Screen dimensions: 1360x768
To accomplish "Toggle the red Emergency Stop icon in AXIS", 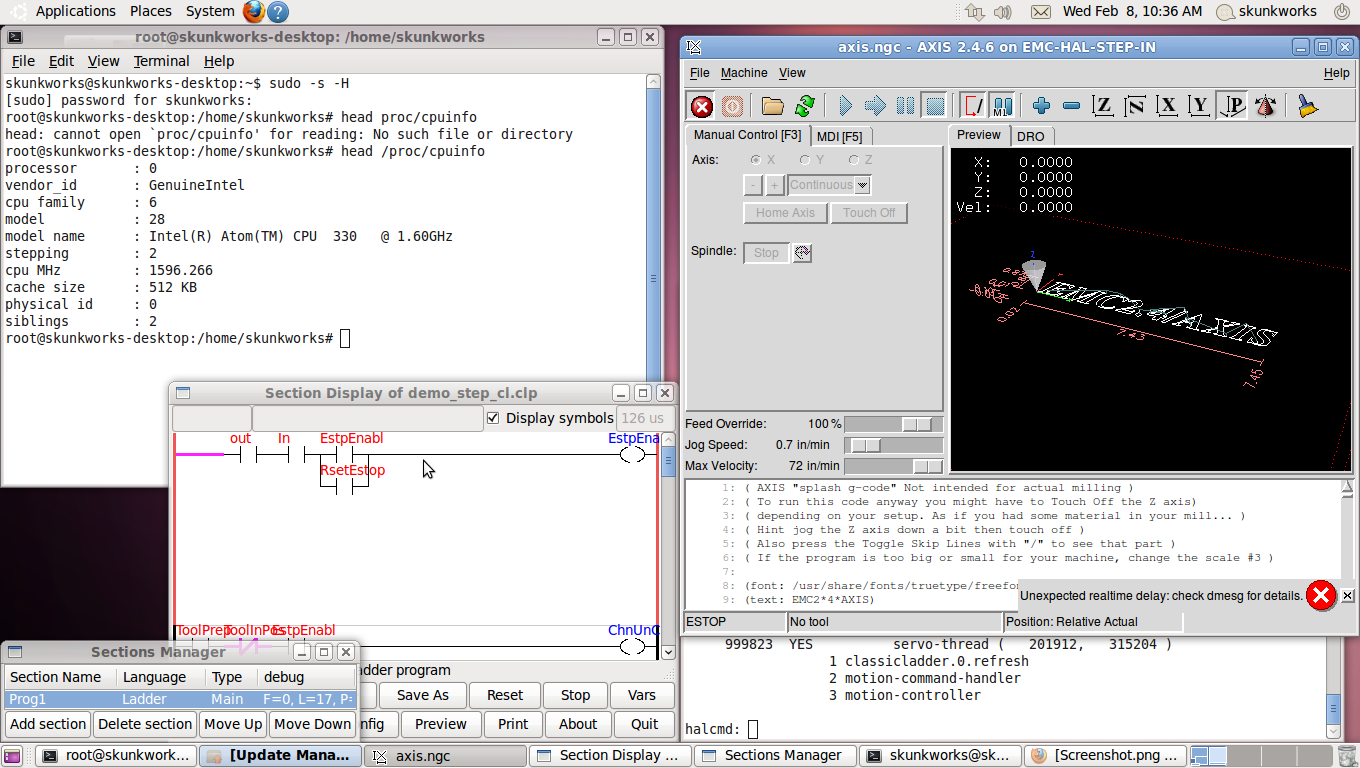I will [x=702, y=106].
